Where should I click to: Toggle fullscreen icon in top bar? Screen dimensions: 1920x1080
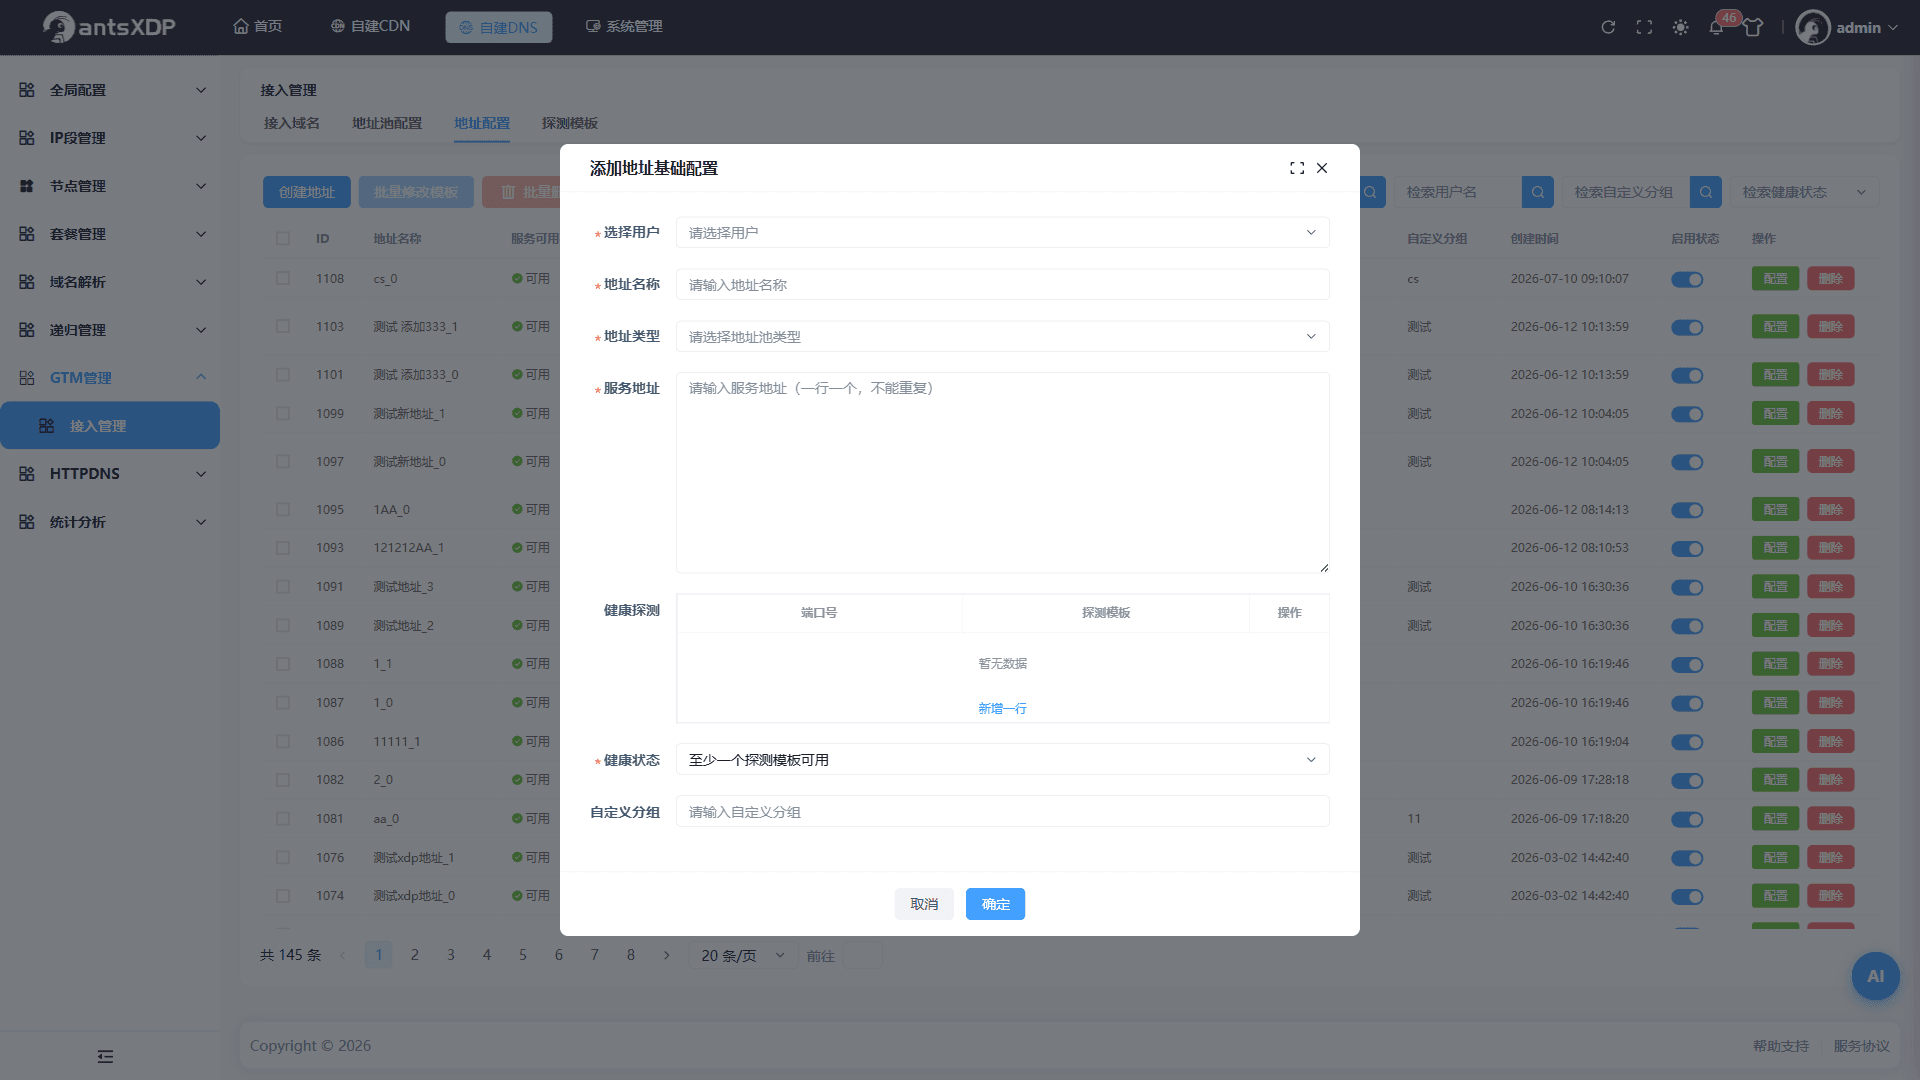(x=1644, y=27)
